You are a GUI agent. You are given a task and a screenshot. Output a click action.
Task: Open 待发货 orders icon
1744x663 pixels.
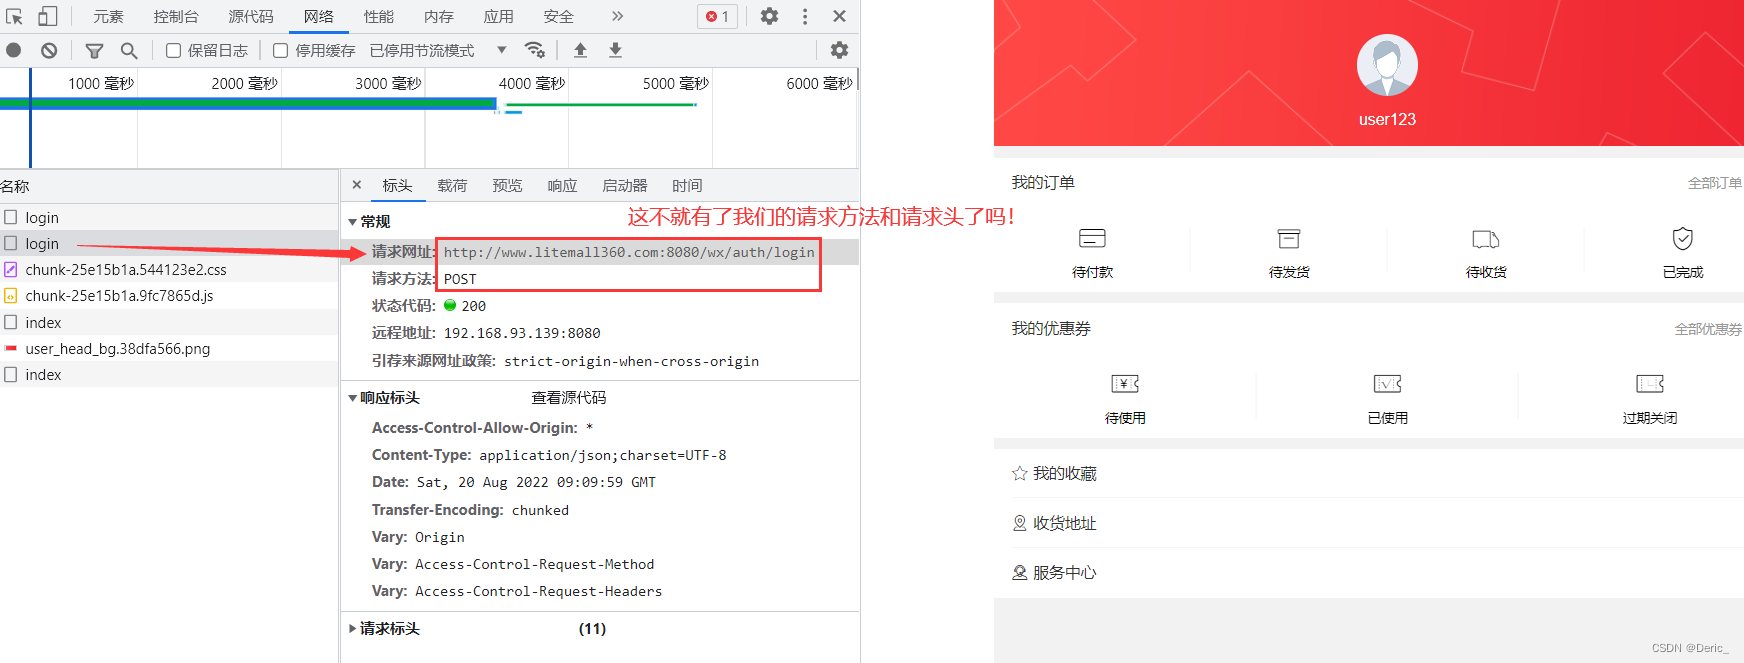click(1289, 239)
